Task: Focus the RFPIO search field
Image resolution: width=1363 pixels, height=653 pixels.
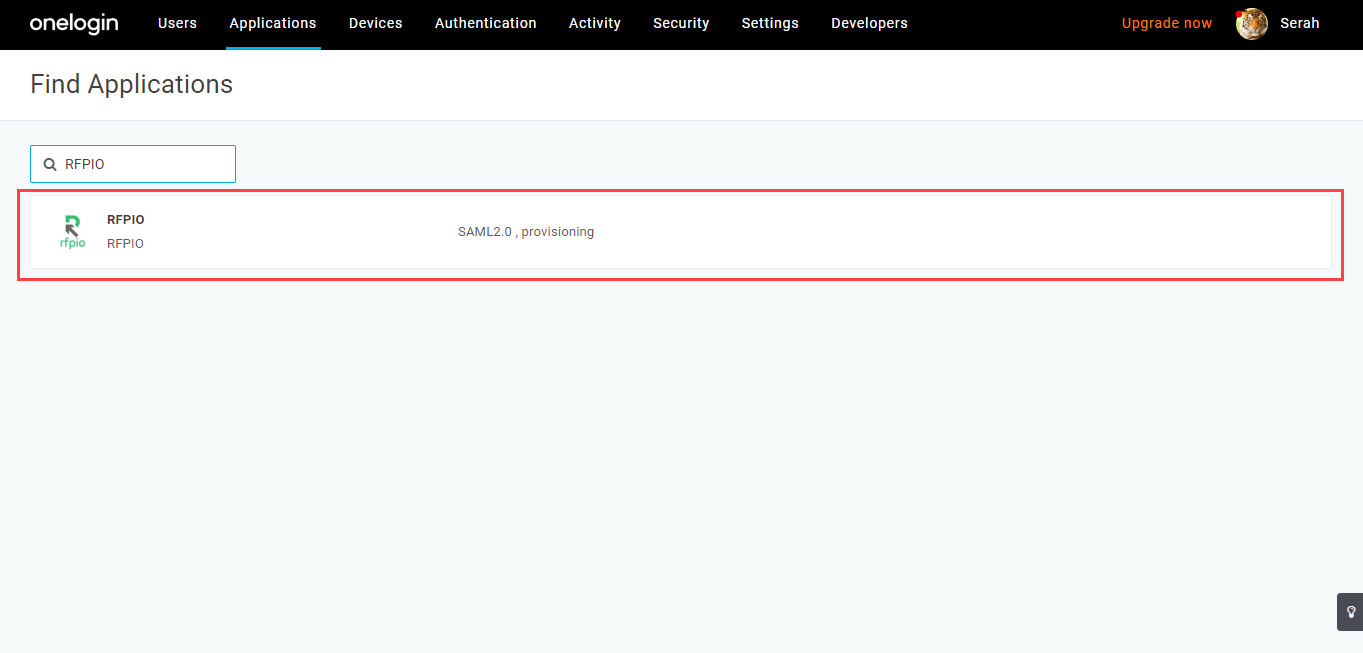Action: point(133,164)
